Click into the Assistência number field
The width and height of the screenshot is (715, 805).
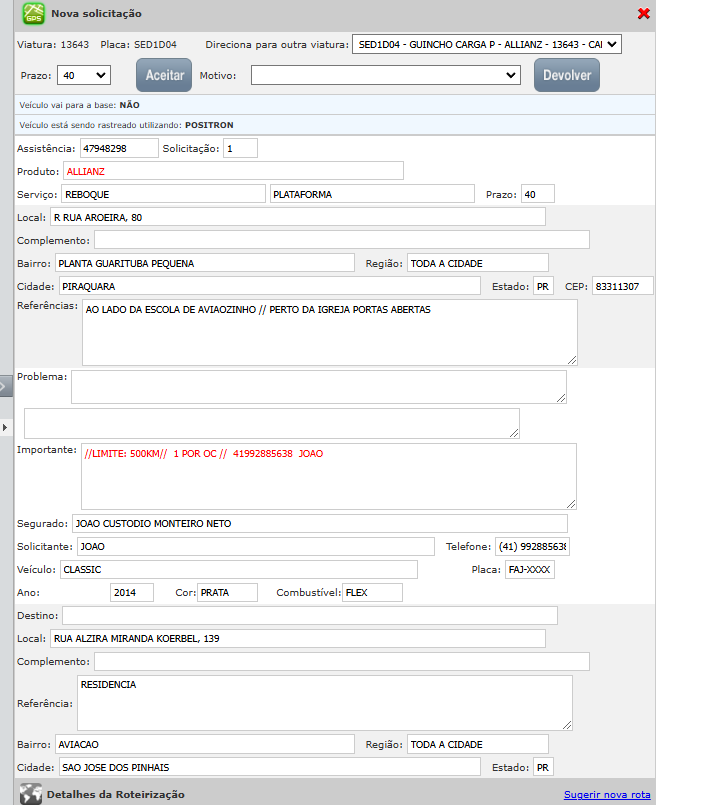pos(118,148)
